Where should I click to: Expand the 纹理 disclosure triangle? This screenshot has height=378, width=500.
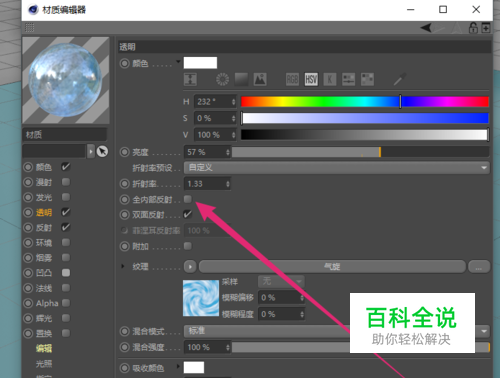coord(123,266)
